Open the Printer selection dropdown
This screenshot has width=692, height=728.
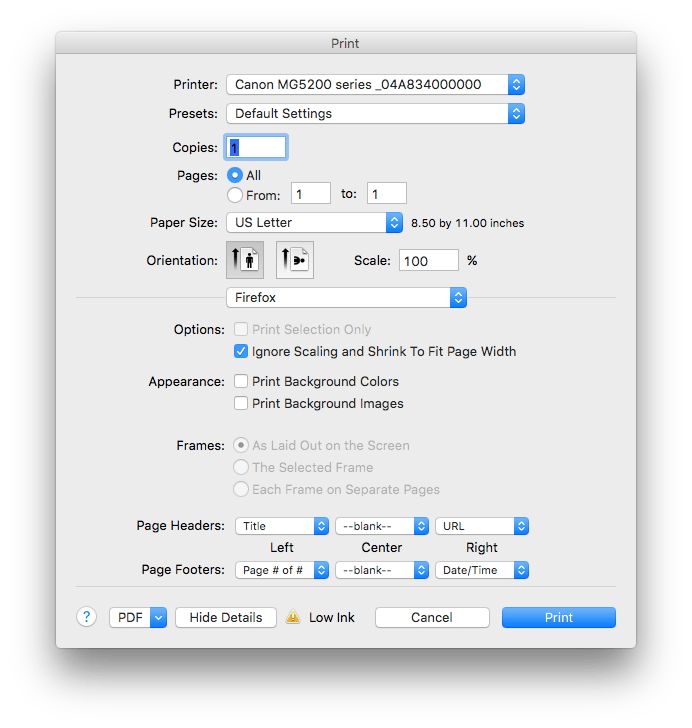pos(375,85)
